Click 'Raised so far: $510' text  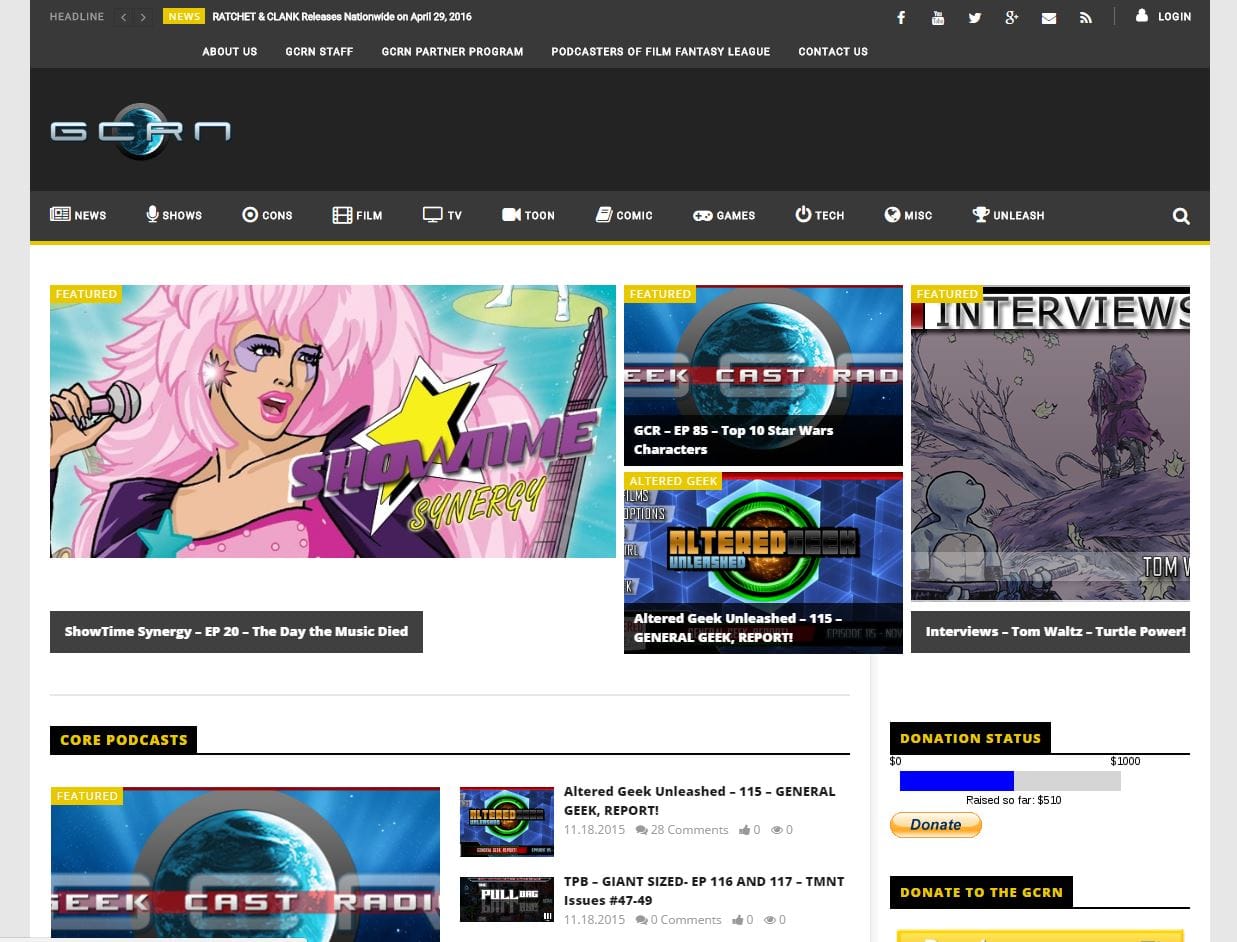[x=1014, y=800]
